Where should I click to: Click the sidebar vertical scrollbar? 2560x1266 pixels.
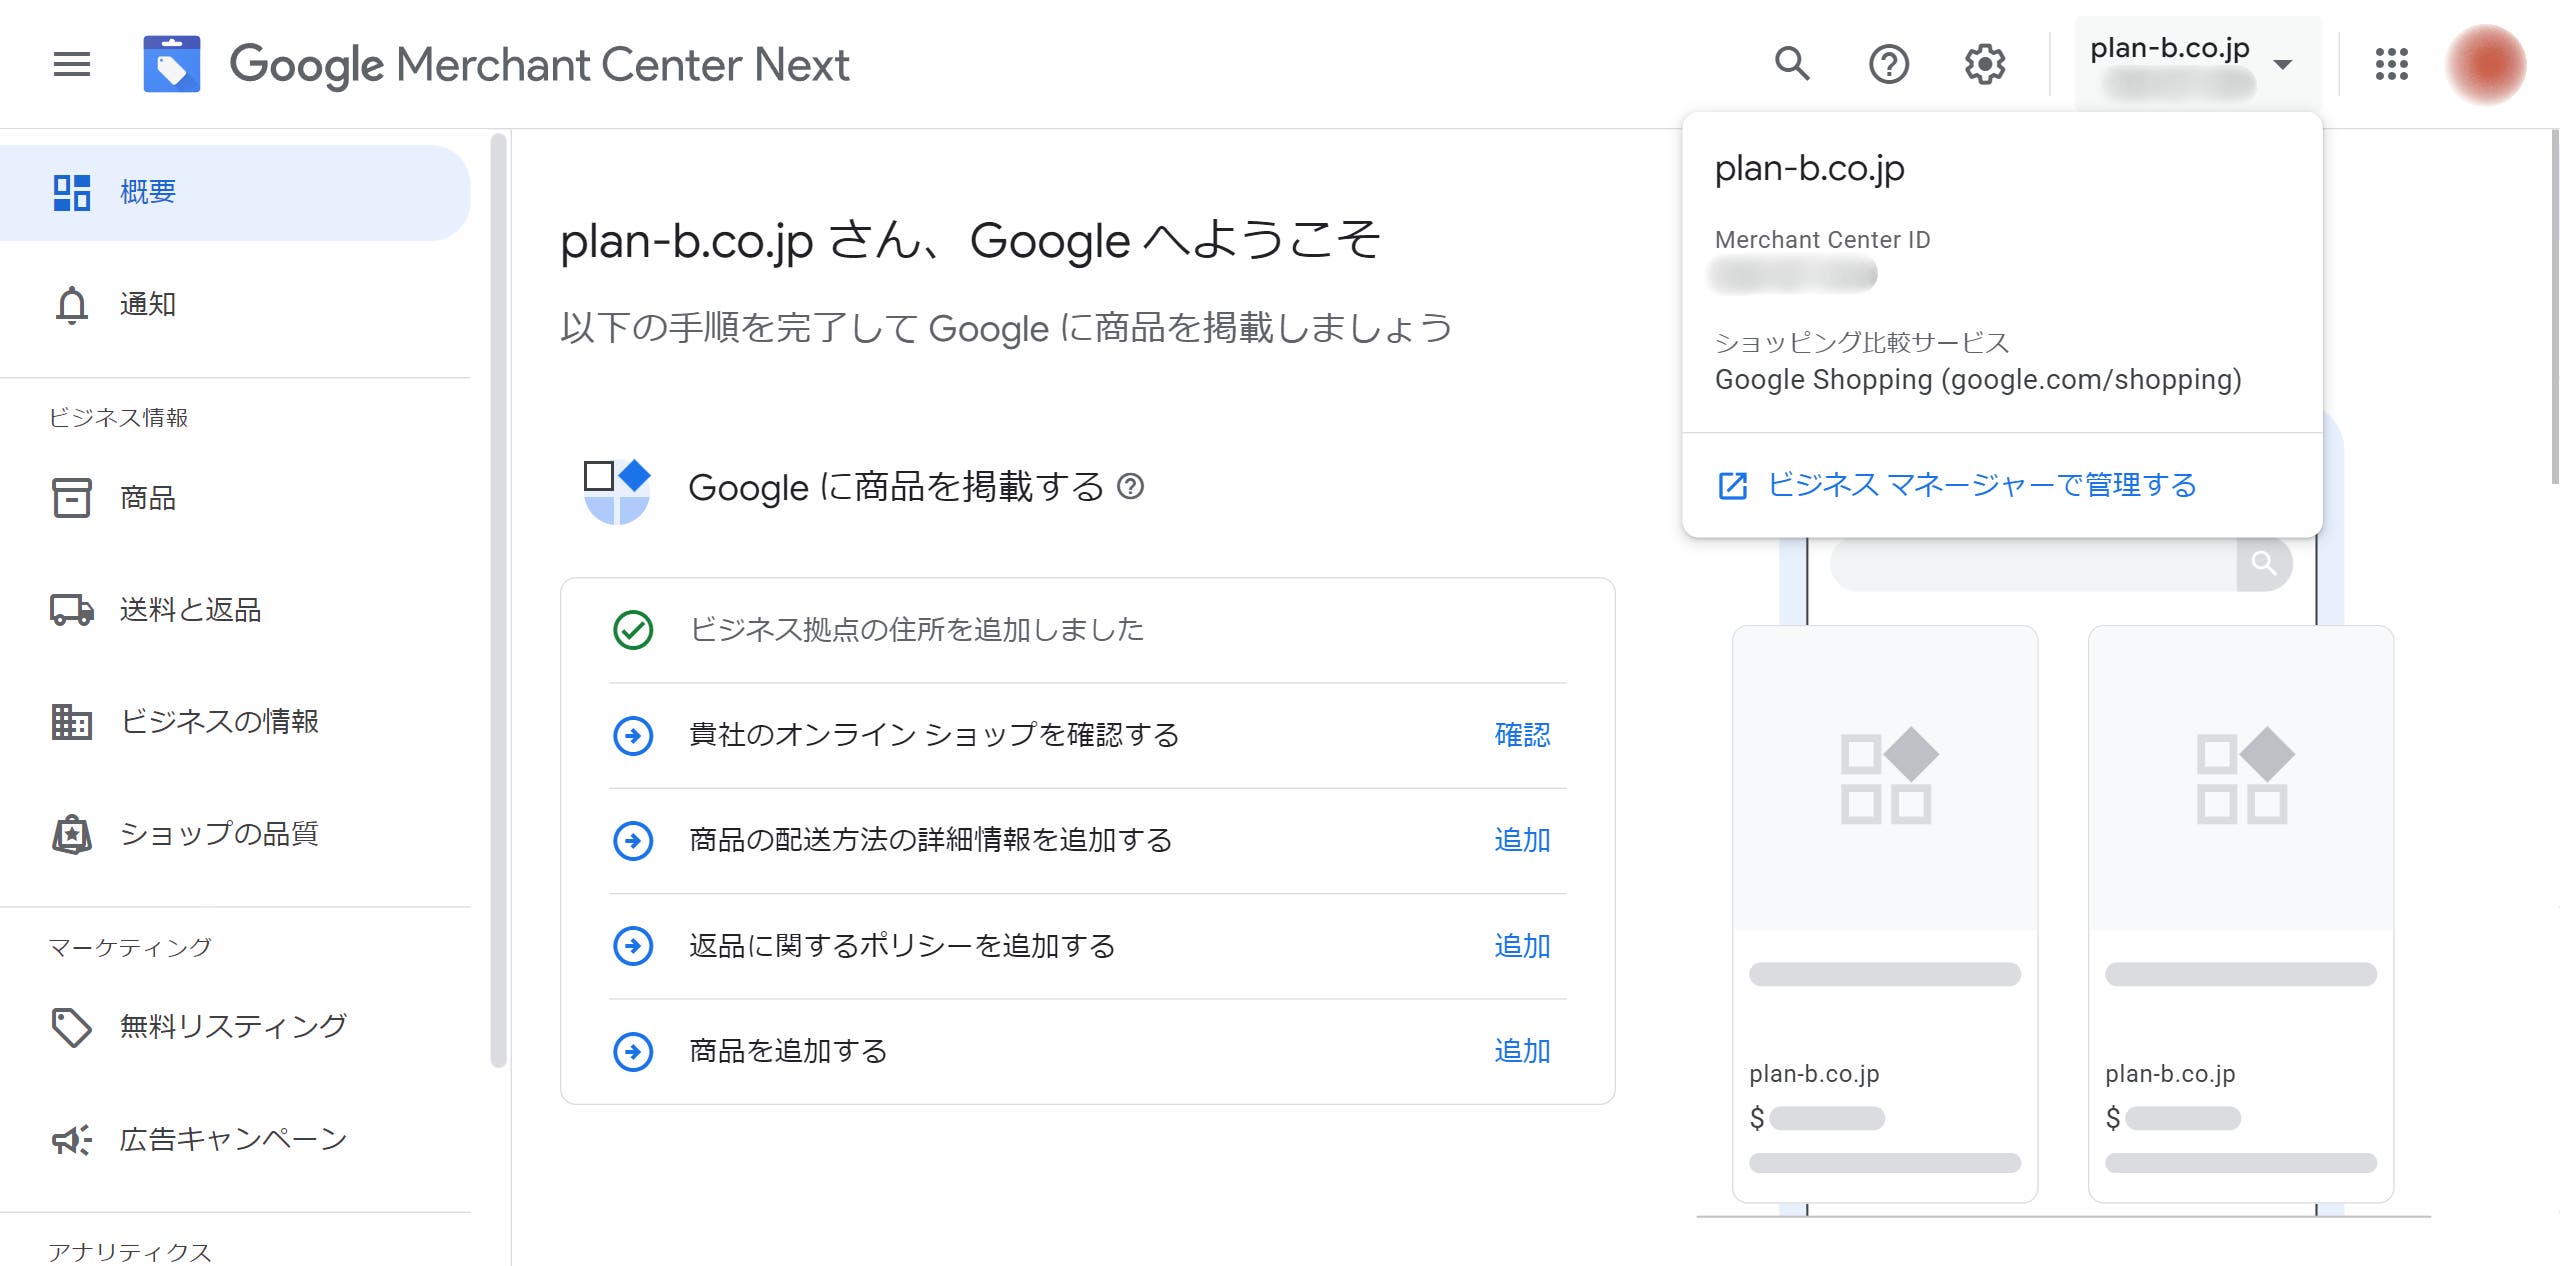498,600
